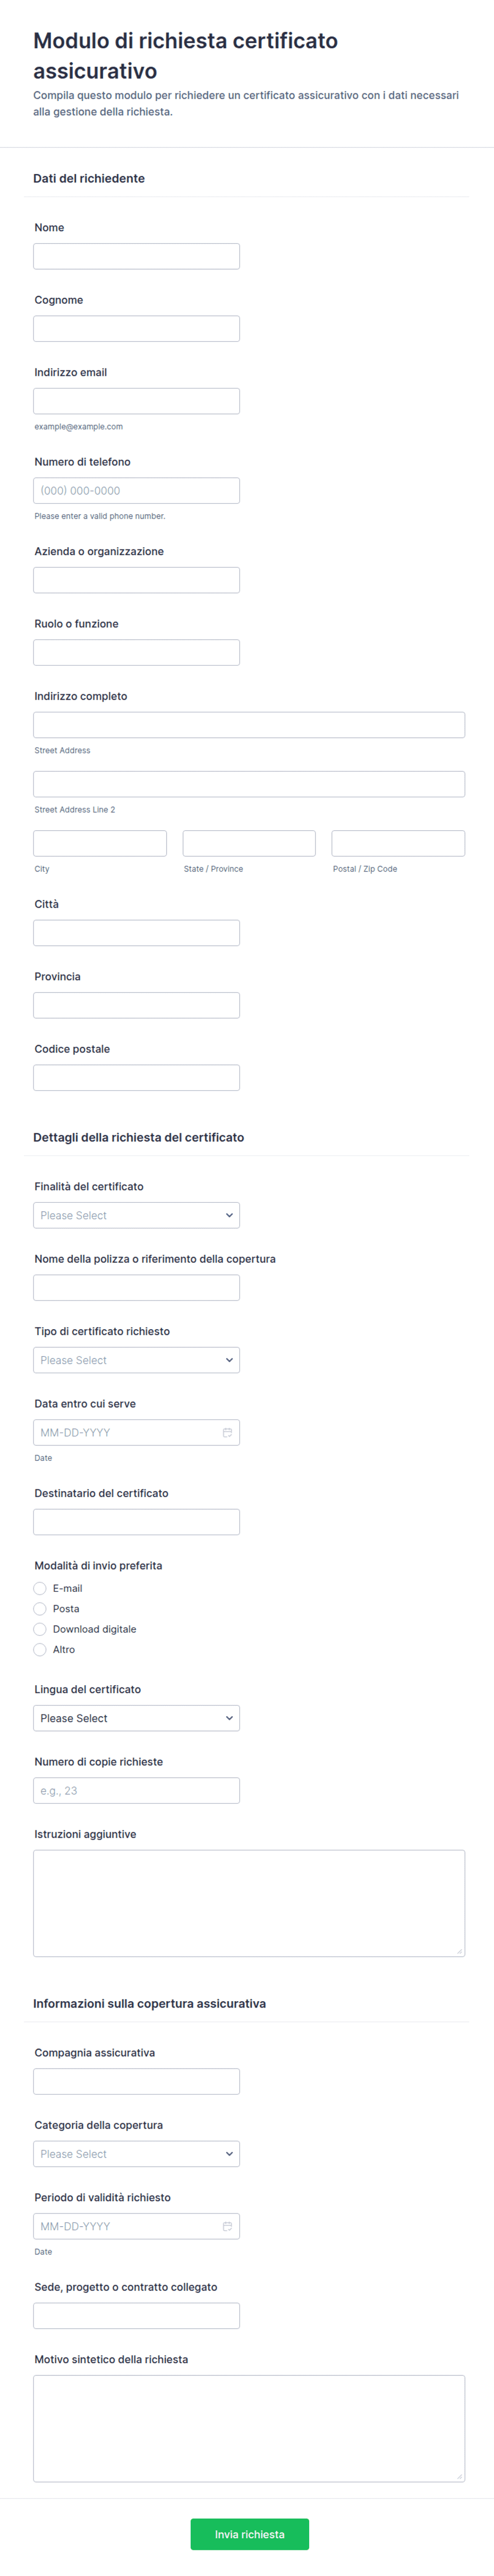Open Categoria della copertura dropdown
Viewport: 494px width, 2576px height.
pos(136,2154)
